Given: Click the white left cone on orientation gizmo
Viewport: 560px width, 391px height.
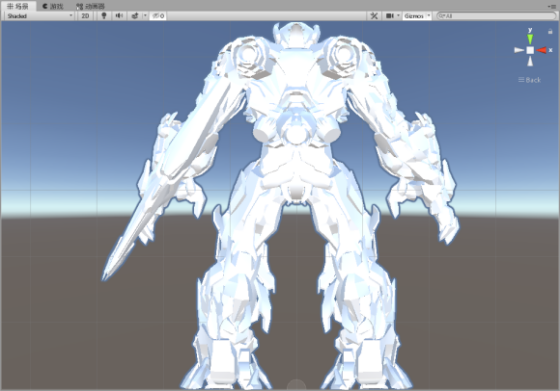Looking at the screenshot, I should tap(519, 50).
